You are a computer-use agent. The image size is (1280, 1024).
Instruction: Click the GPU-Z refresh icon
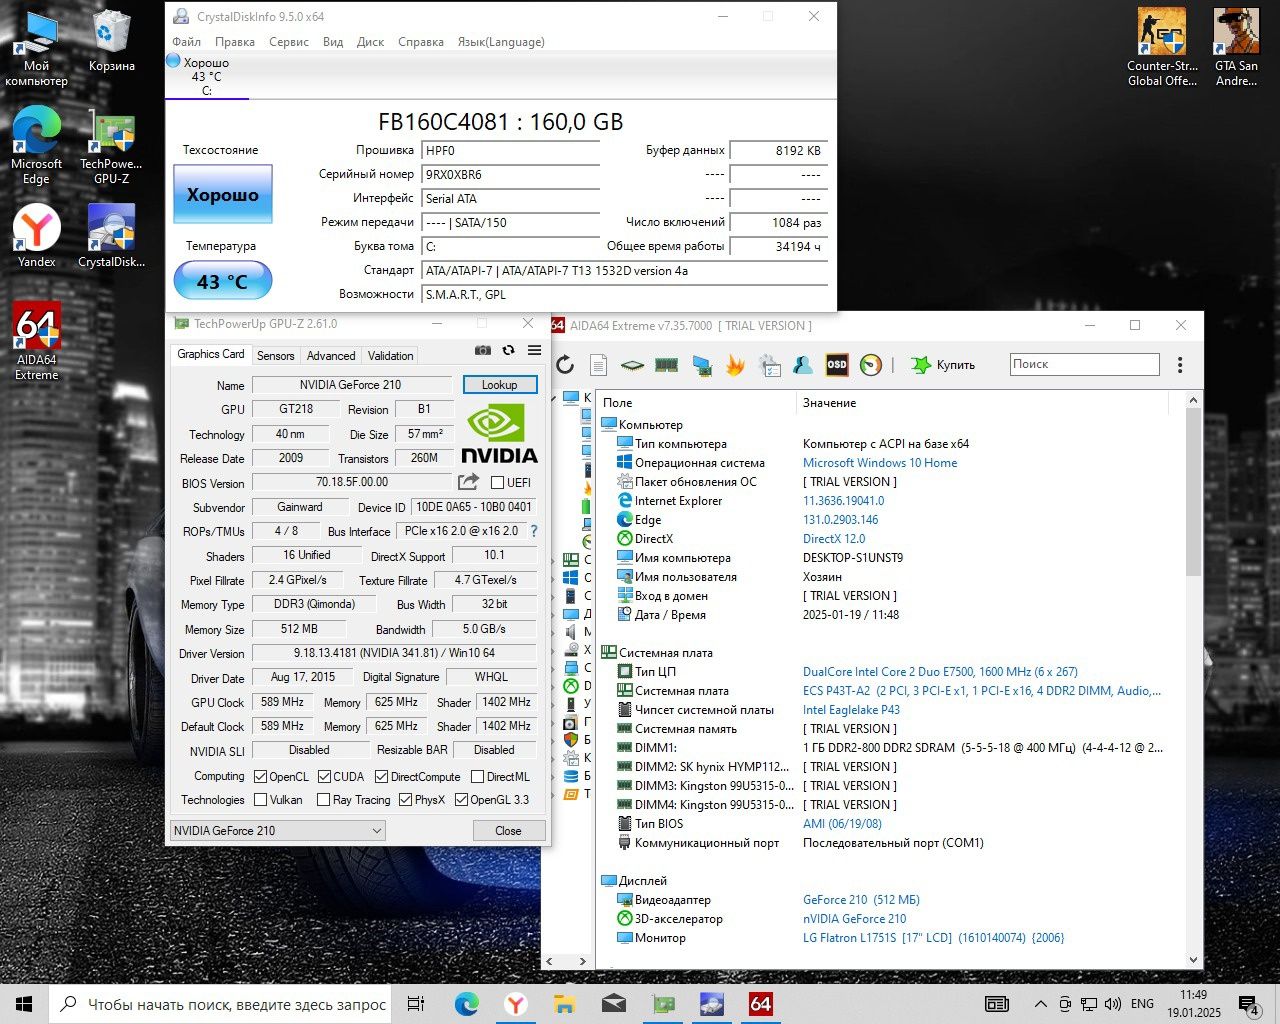click(x=508, y=350)
